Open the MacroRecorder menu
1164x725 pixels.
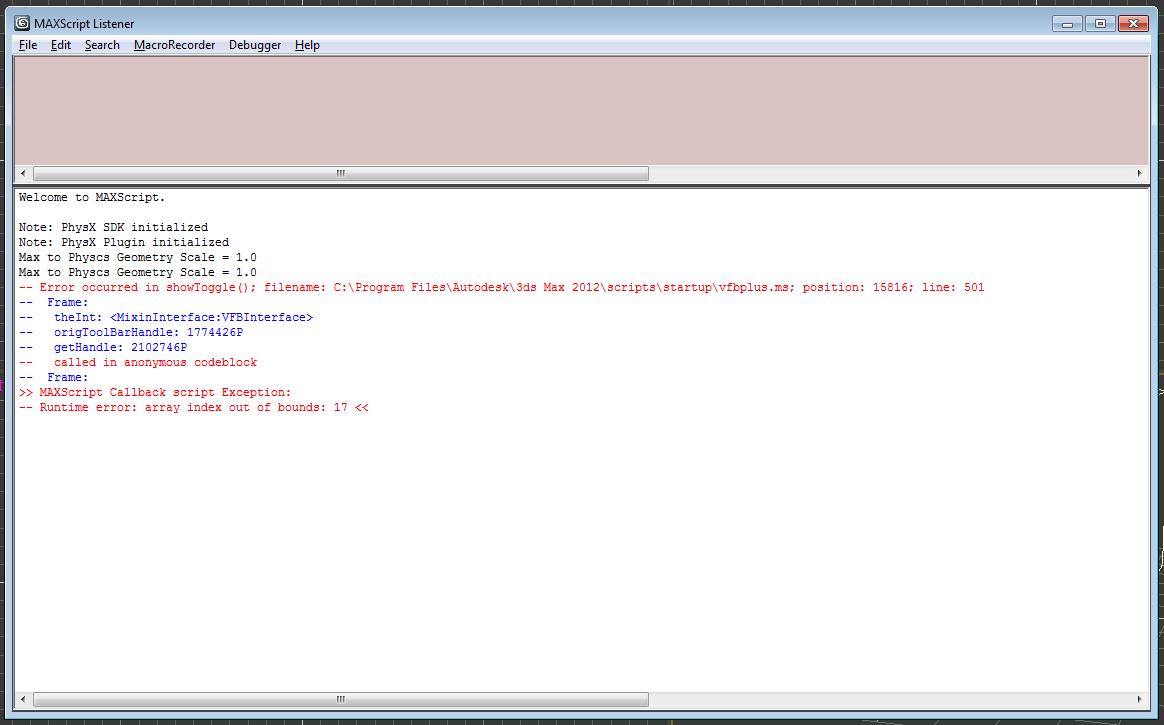174,45
